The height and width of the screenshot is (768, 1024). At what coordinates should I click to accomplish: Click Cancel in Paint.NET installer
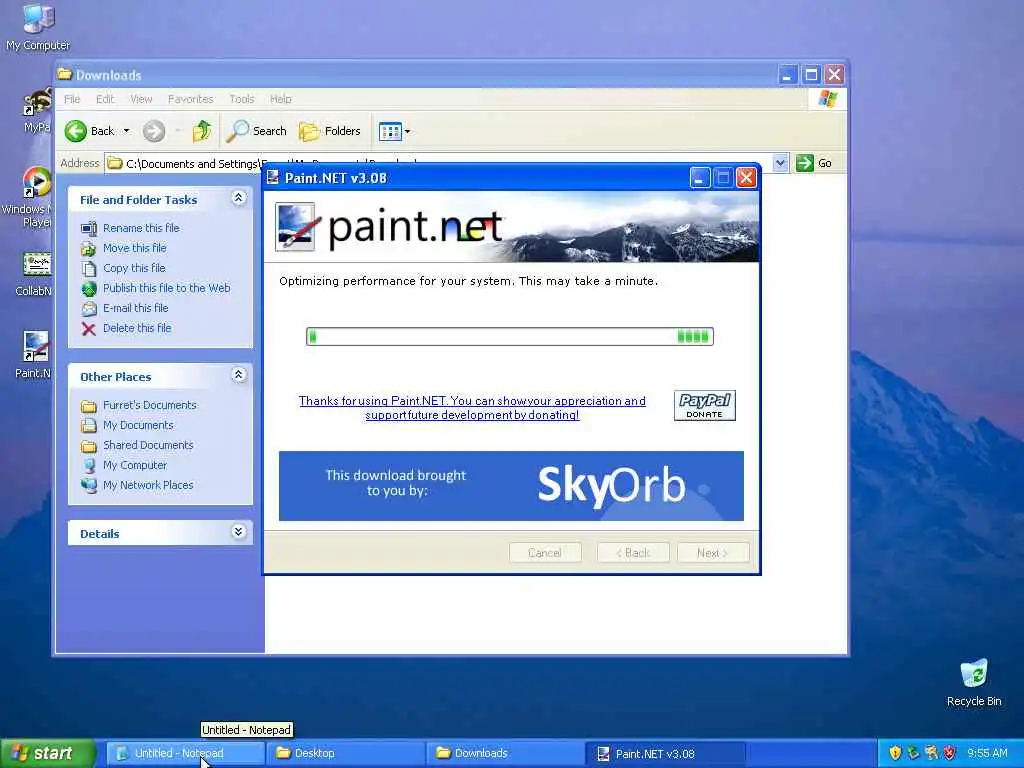pyautogui.click(x=545, y=553)
